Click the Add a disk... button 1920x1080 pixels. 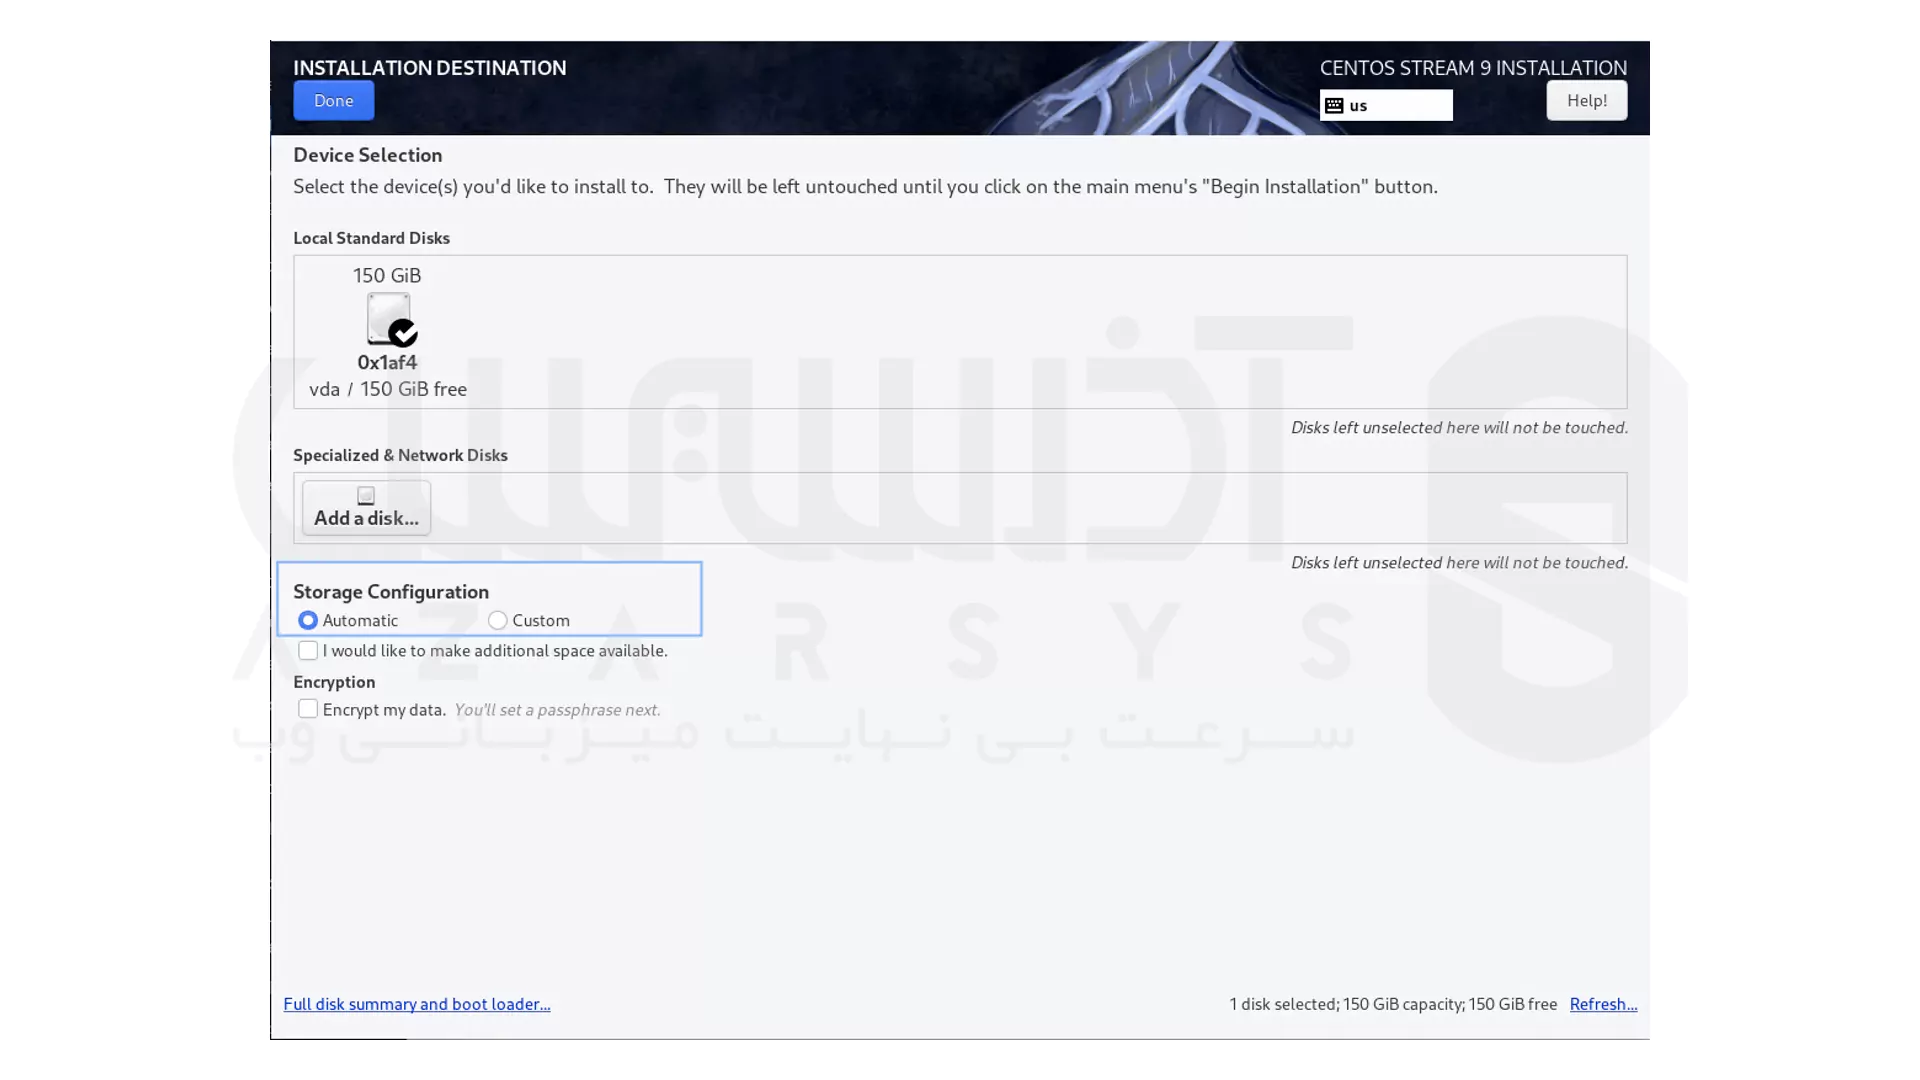point(366,508)
